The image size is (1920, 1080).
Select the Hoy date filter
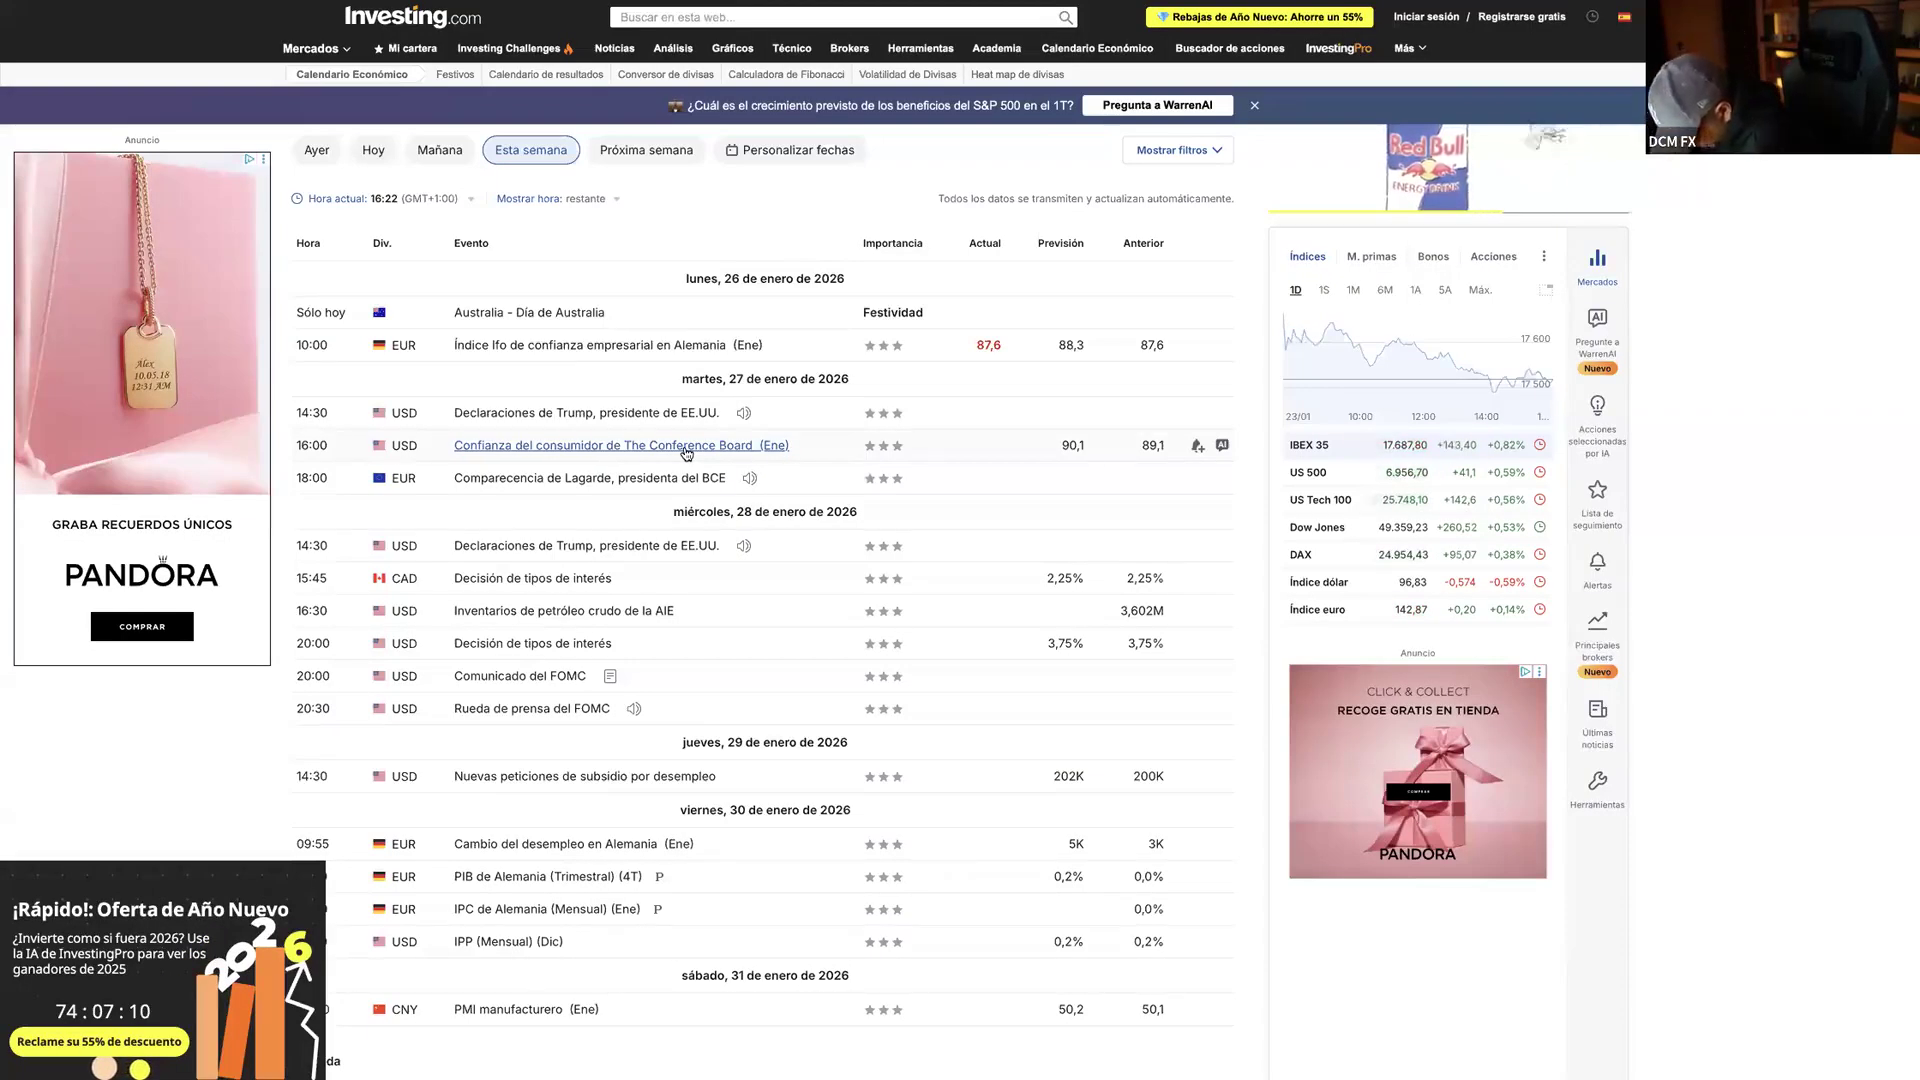[373, 150]
